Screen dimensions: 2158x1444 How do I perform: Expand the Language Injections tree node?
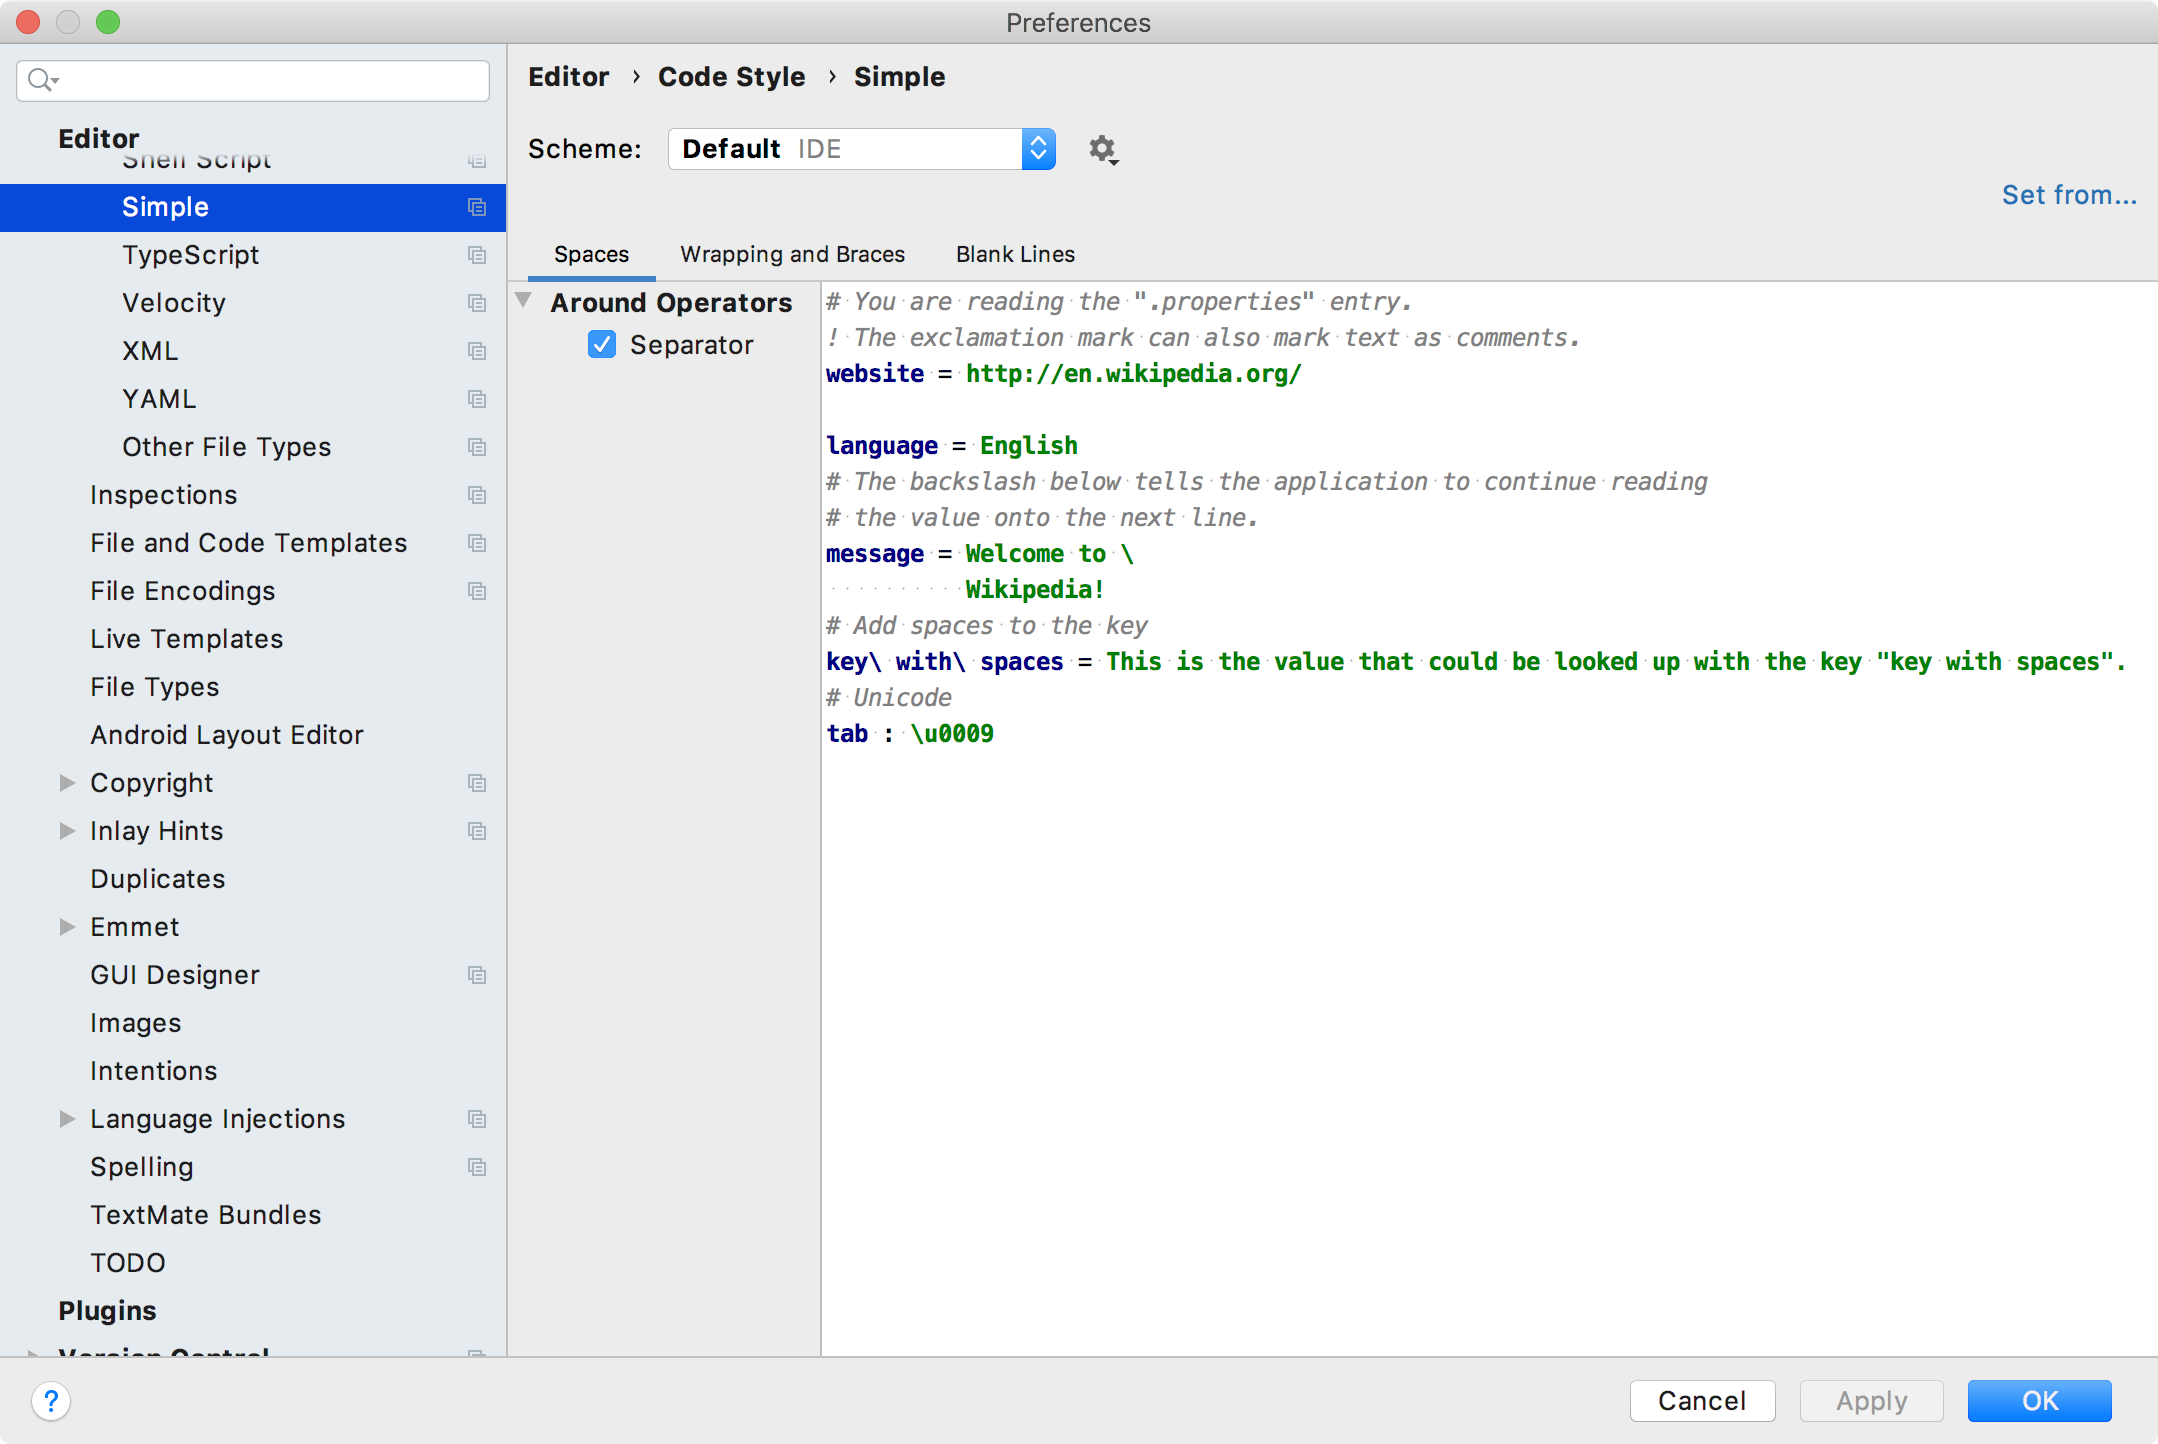[67, 1119]
